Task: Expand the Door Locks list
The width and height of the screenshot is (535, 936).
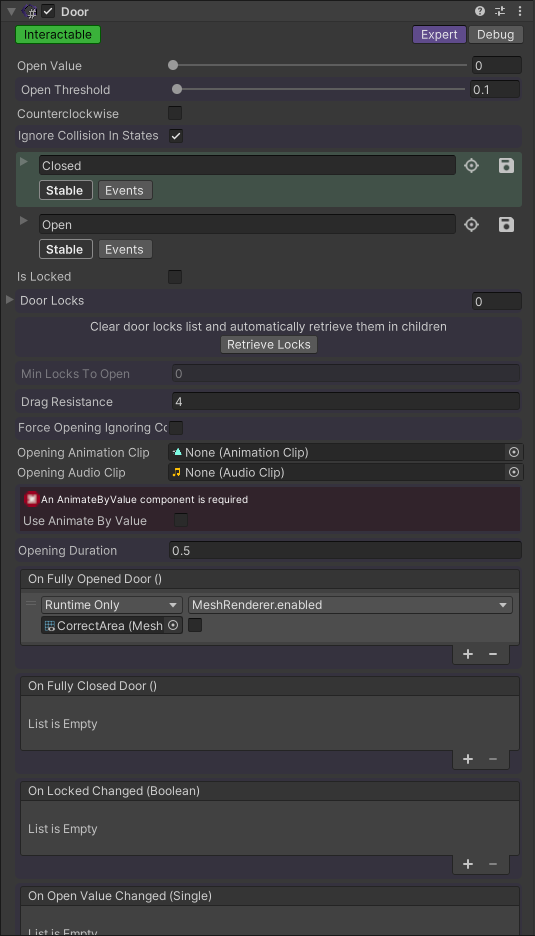Action: click(10, 300)
